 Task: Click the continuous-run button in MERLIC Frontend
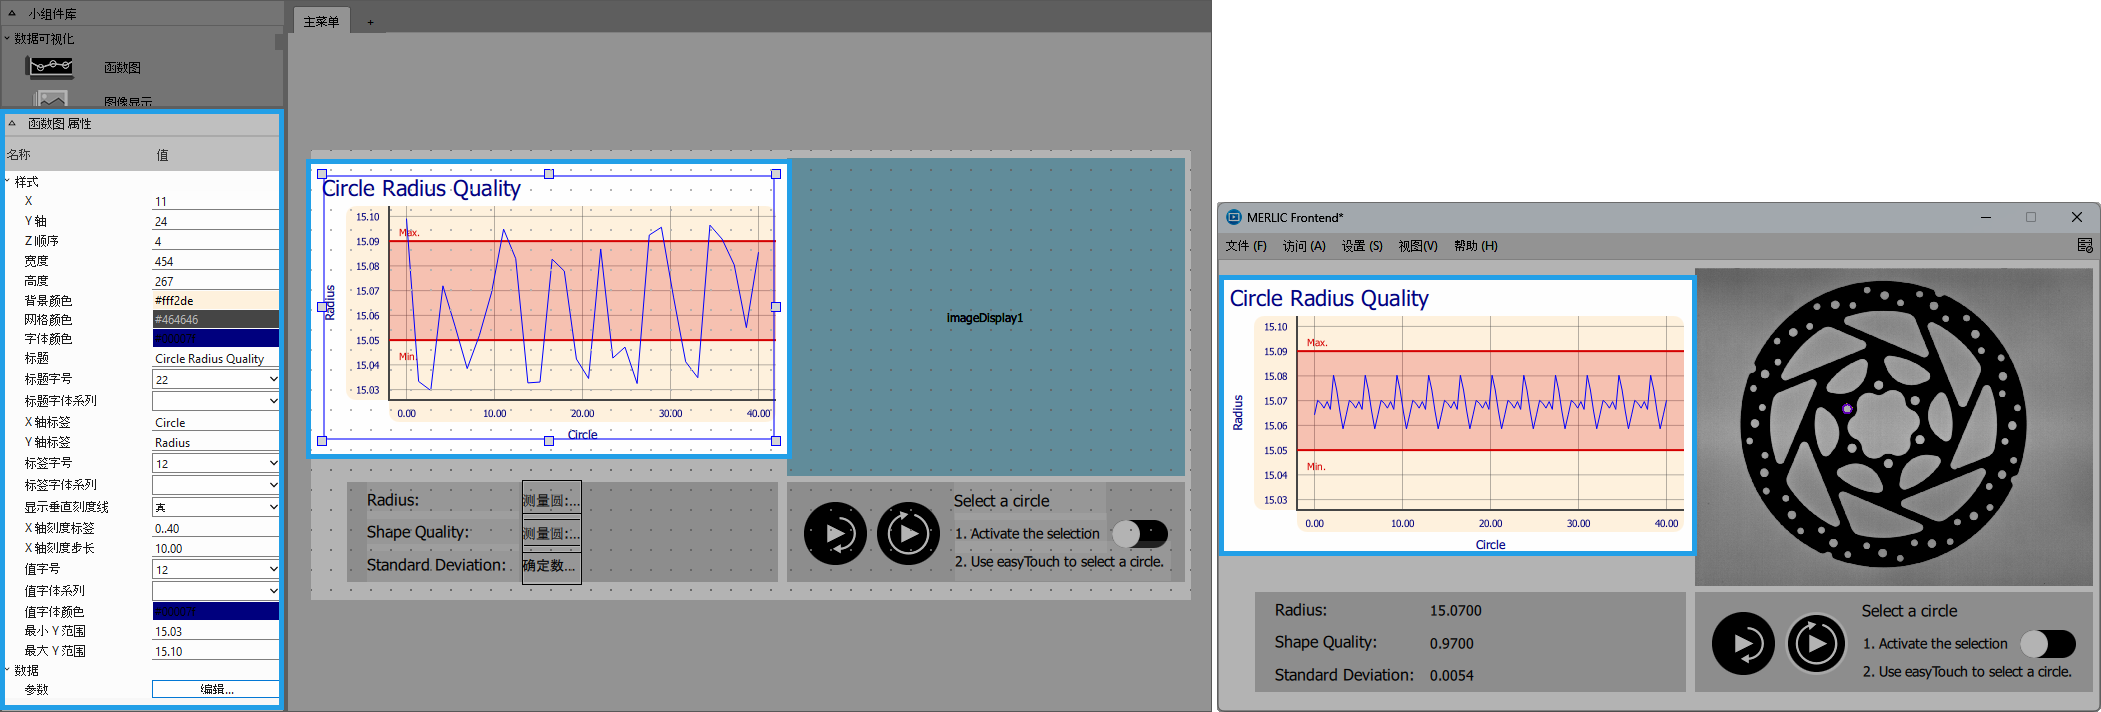tap(1816, 644)
